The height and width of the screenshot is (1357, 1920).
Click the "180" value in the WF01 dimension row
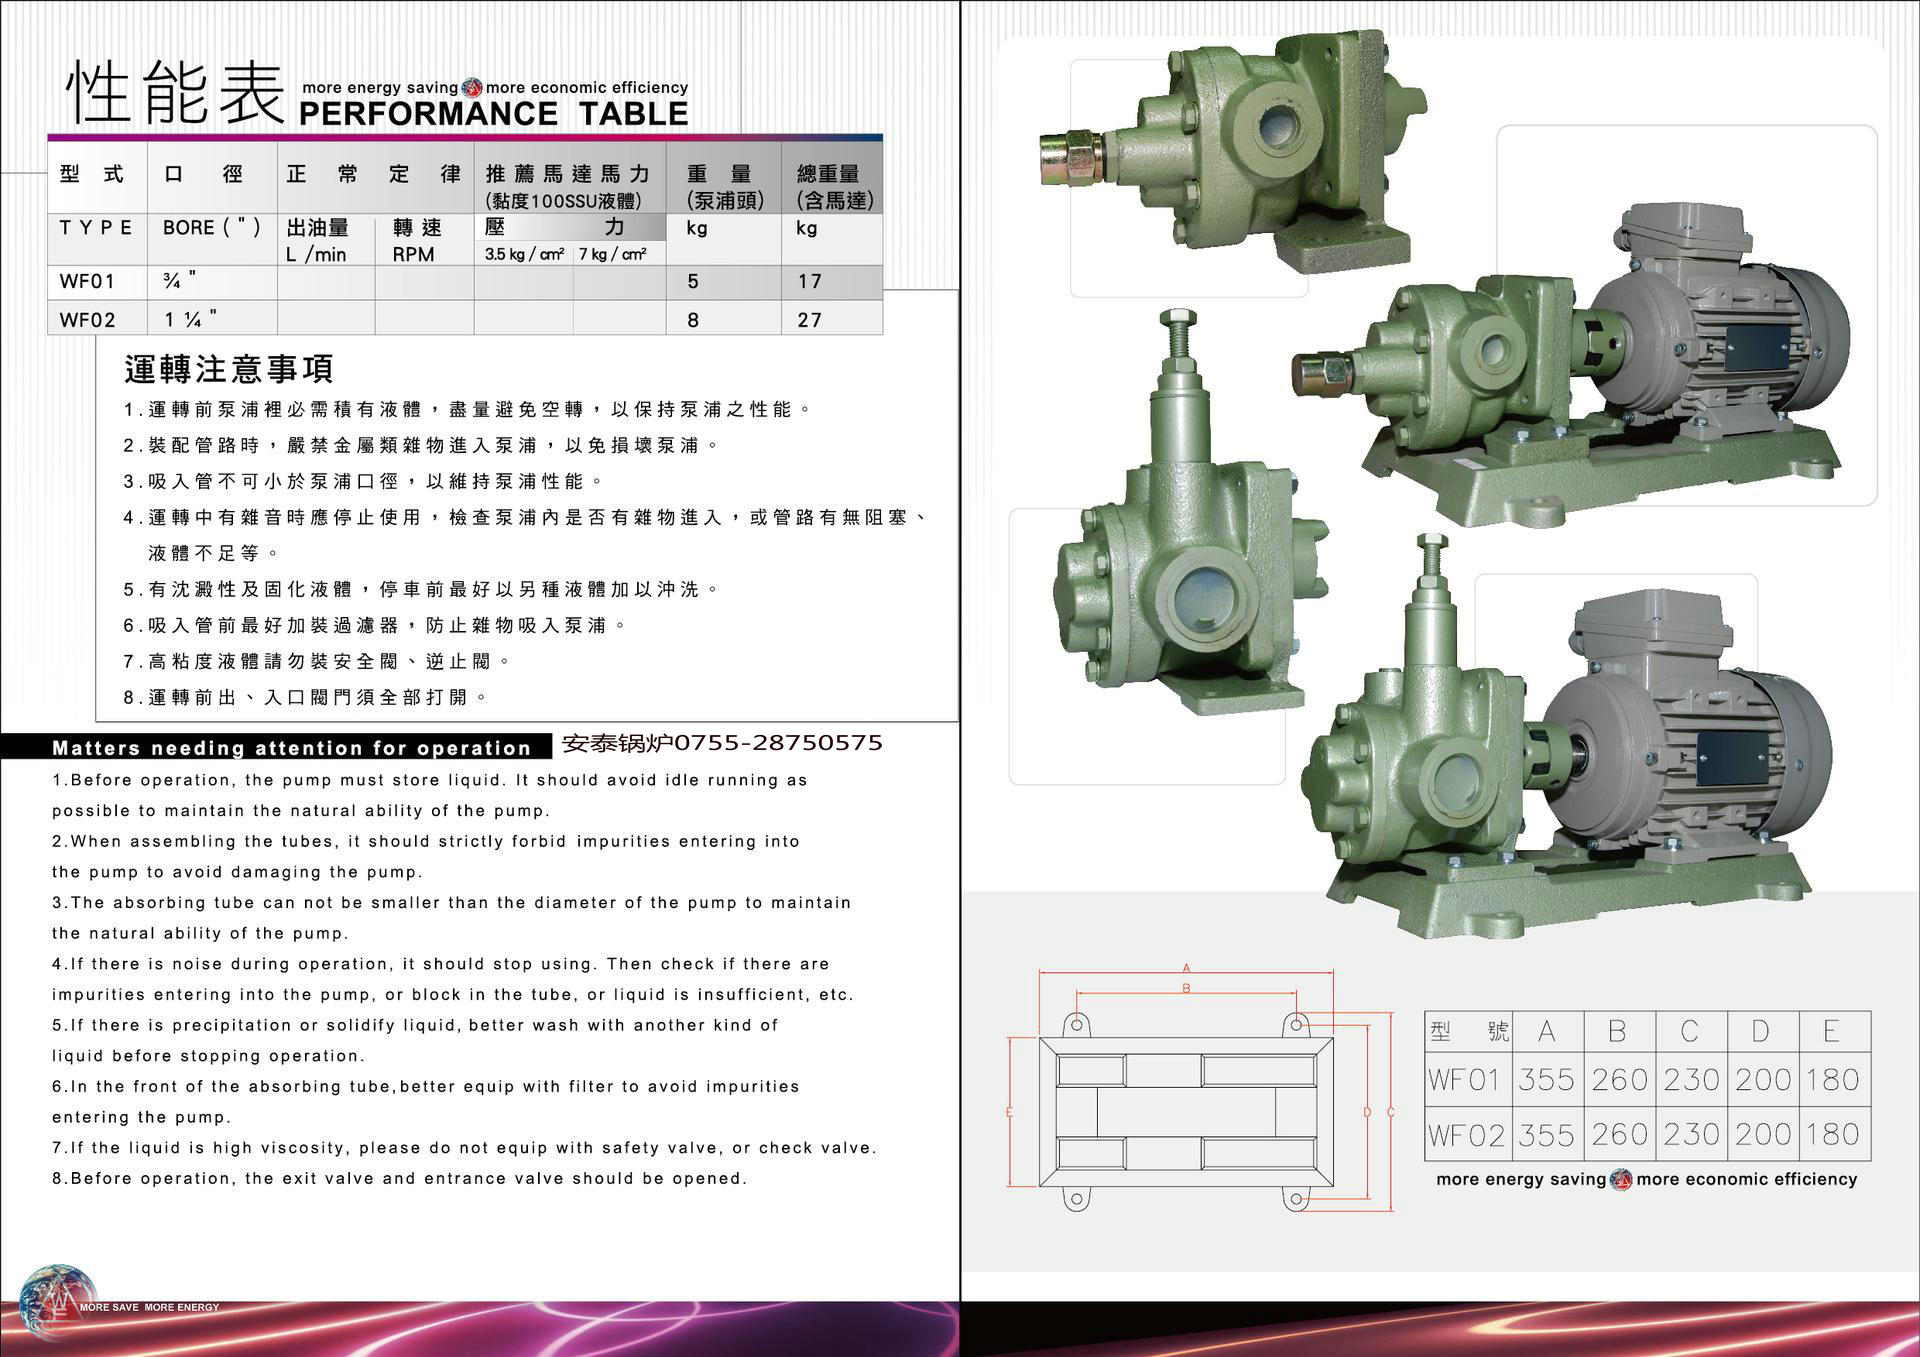point(1833,1080)
